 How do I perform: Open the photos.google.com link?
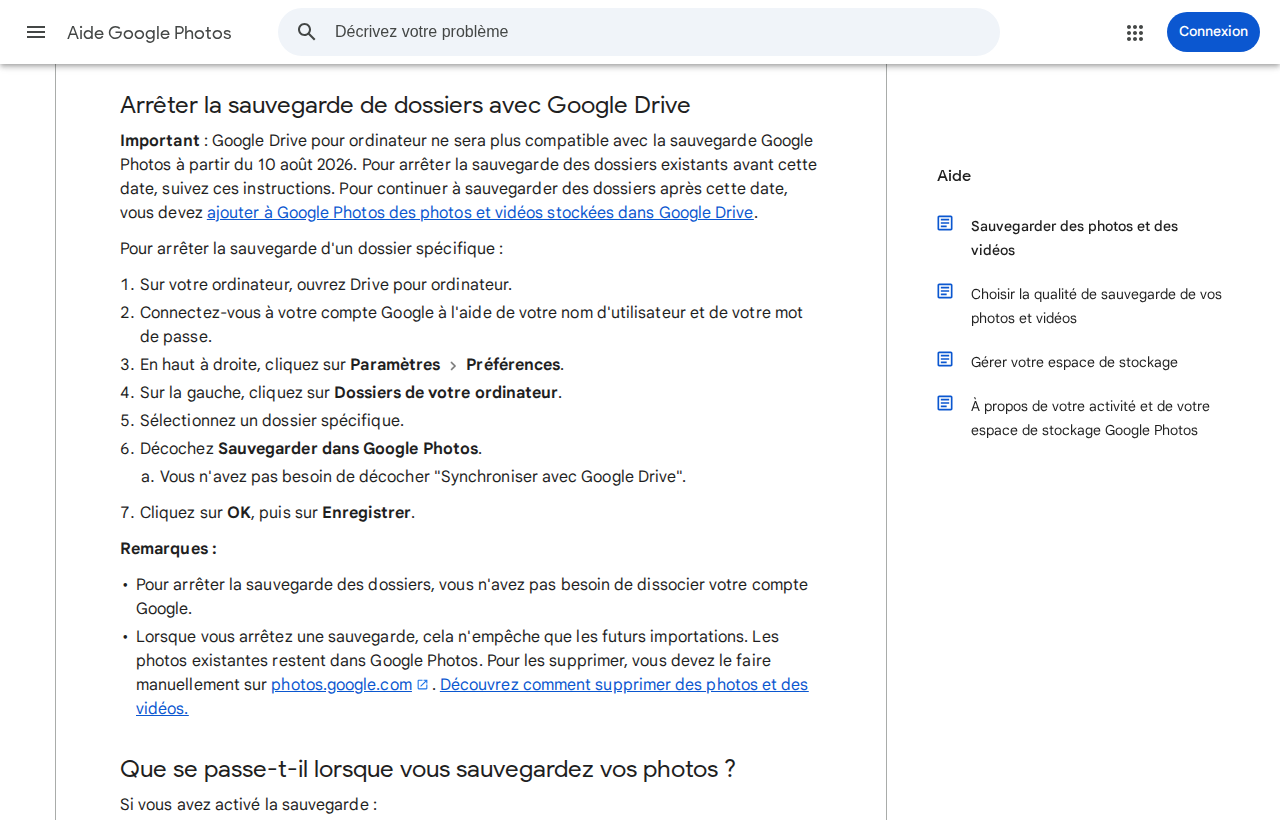(342, 685)
